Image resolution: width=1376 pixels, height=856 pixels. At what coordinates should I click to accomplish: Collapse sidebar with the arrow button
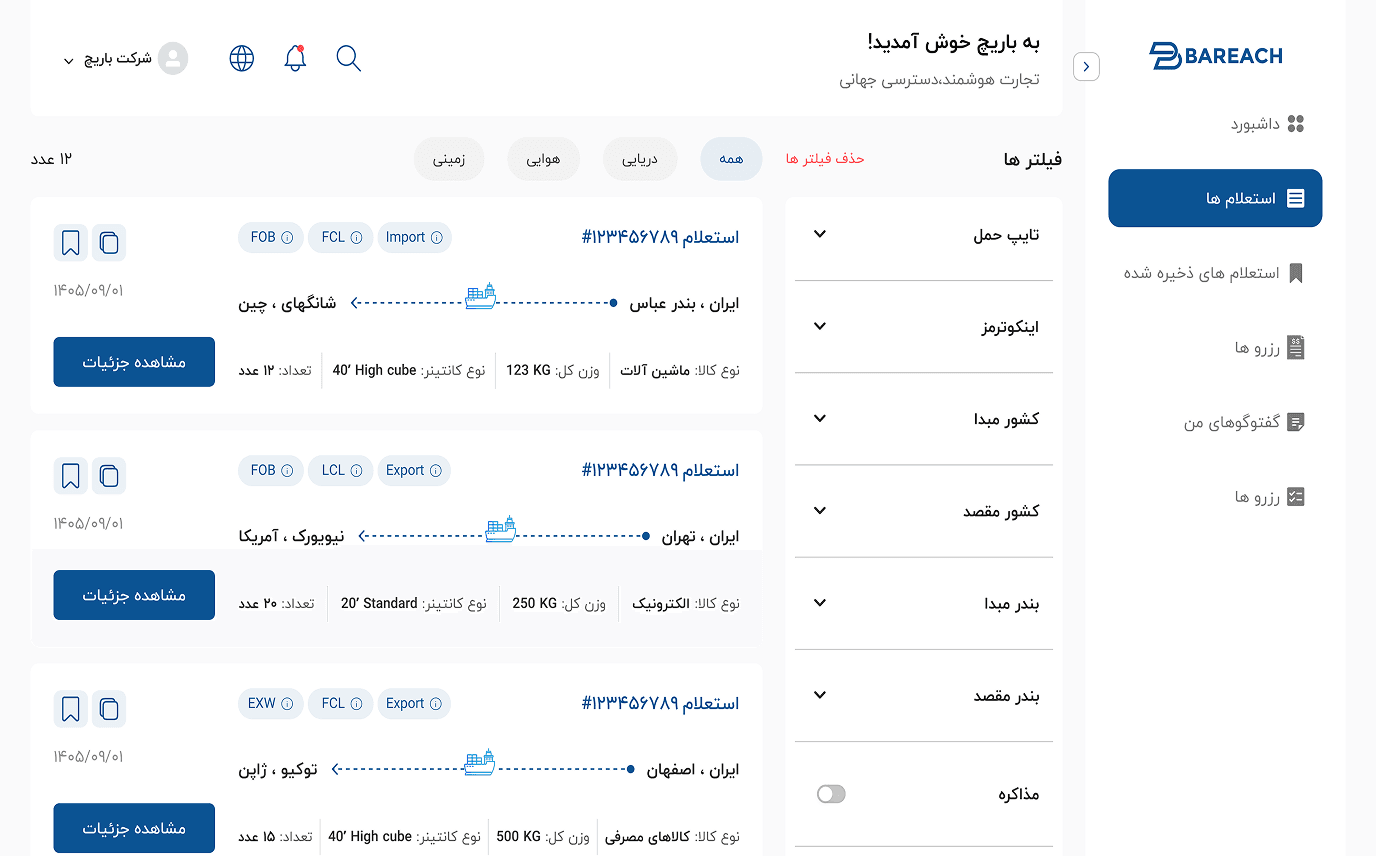tap(1086, 67)
